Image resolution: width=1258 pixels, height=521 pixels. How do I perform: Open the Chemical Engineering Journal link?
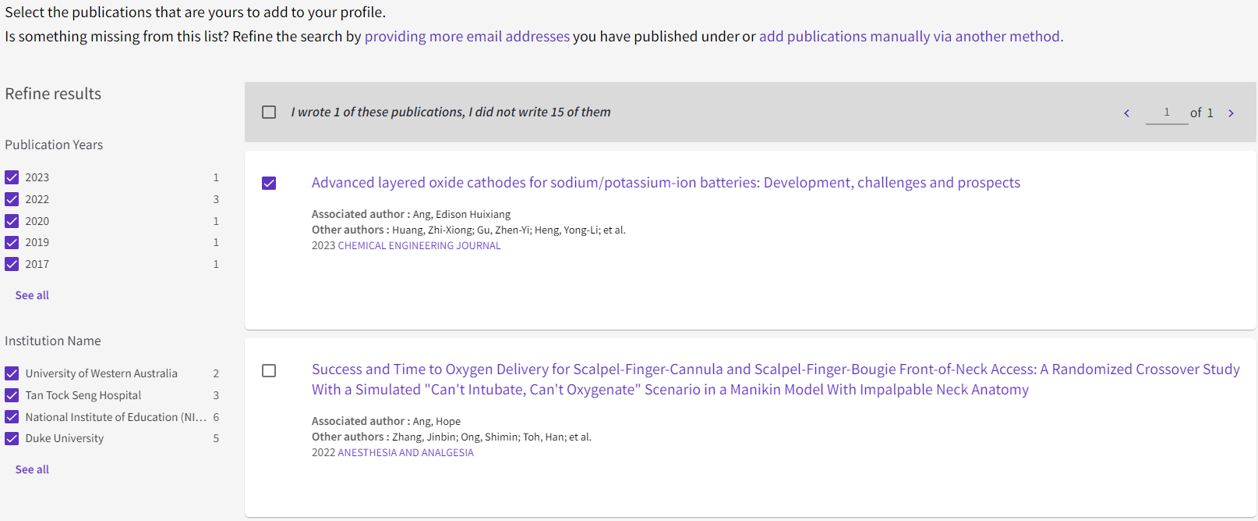coord(419,245)
